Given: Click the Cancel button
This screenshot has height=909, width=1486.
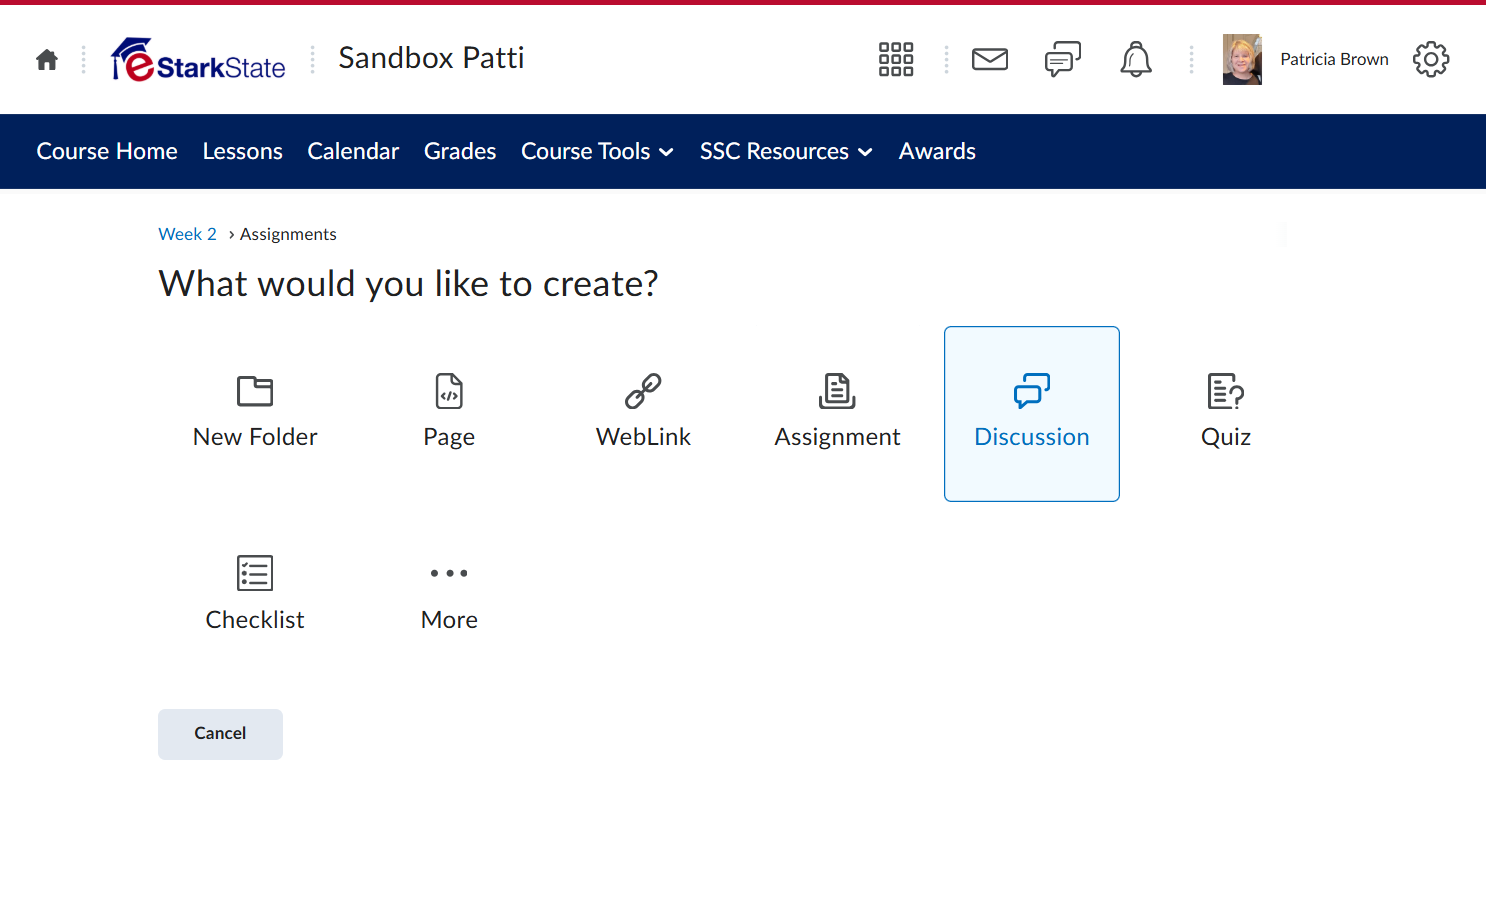Looking at the screenshot, I should pos(220,734).
